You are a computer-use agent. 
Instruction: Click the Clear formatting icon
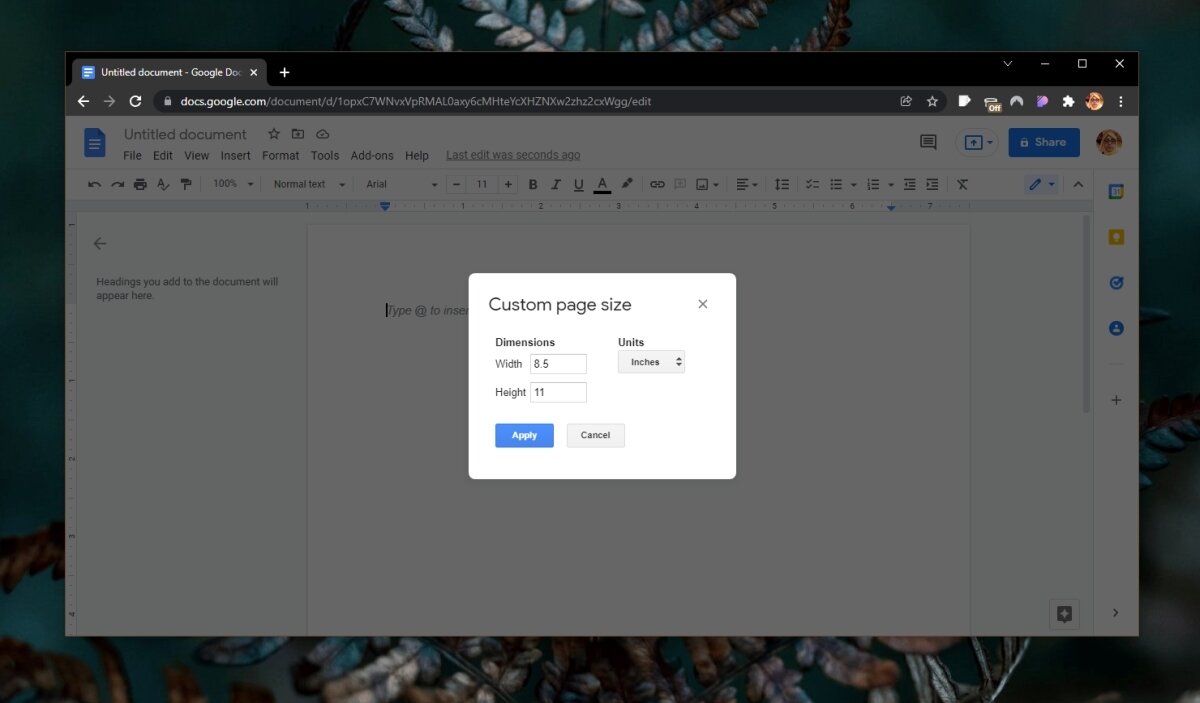pos(962,184)
